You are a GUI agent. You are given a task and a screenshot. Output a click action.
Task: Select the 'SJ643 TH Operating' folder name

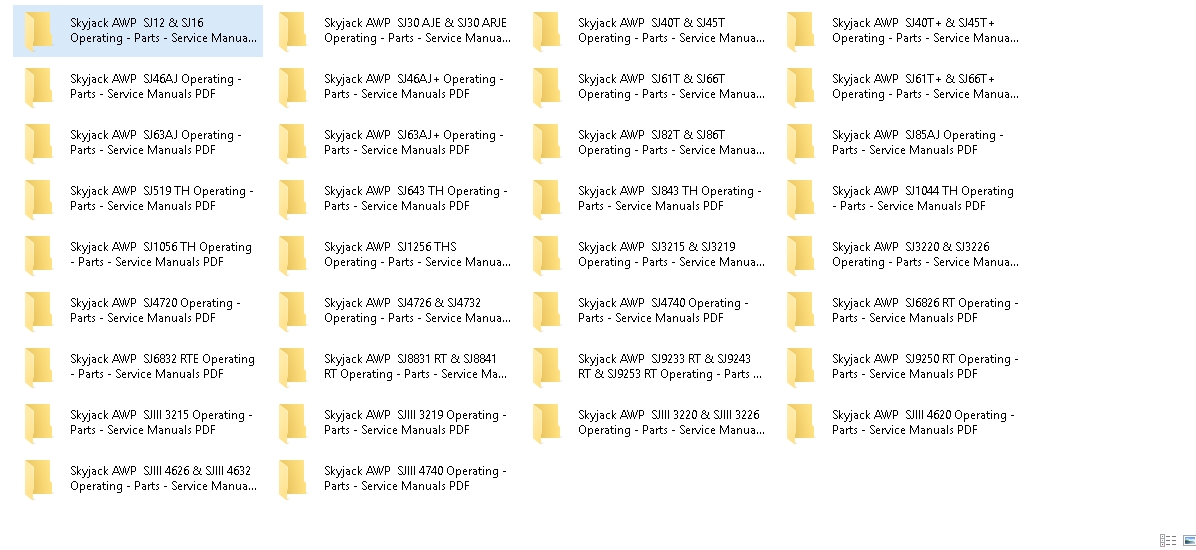tap(416, 198)
